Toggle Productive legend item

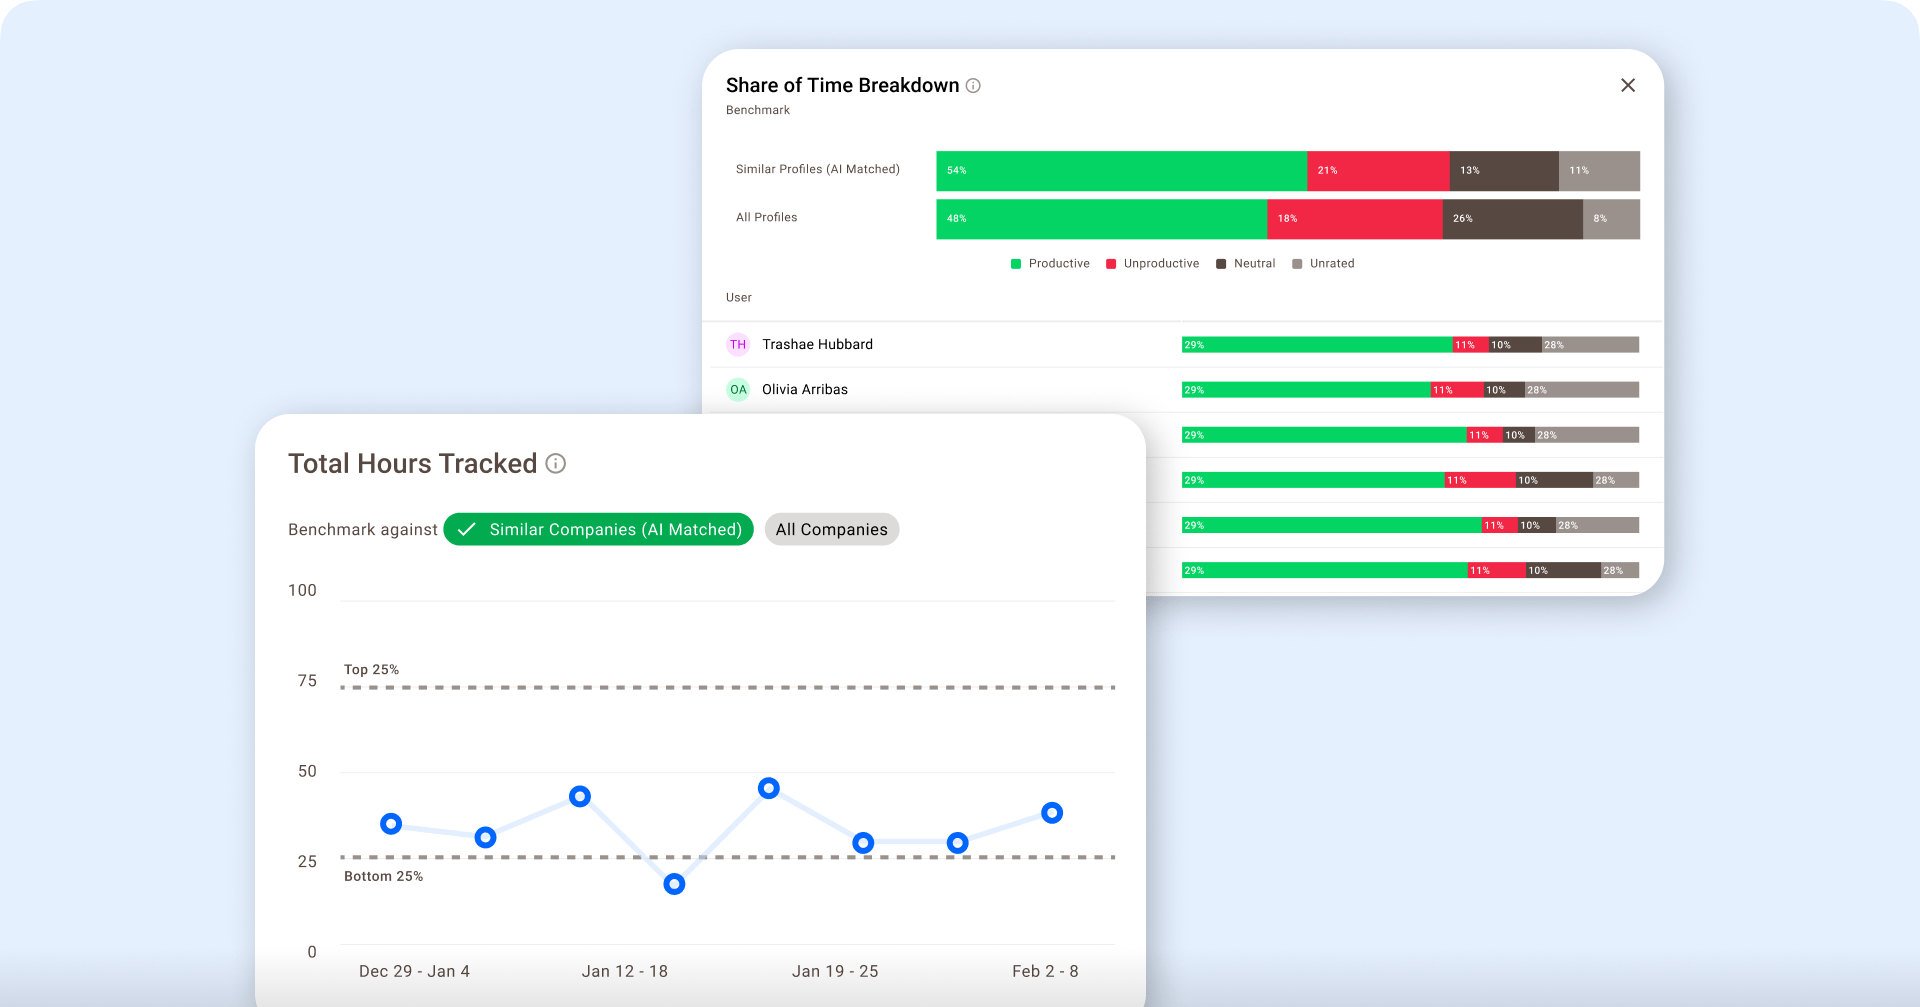click(x=1050, y=263)
